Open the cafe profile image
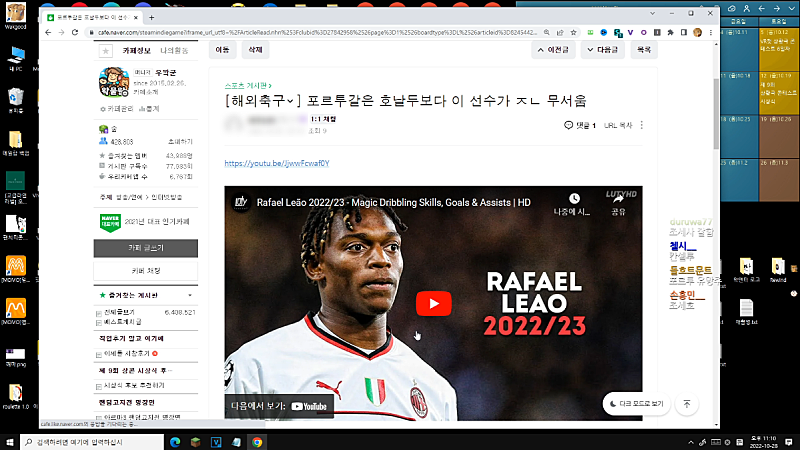This screenshot has height=450, width=800. point(114,82)
